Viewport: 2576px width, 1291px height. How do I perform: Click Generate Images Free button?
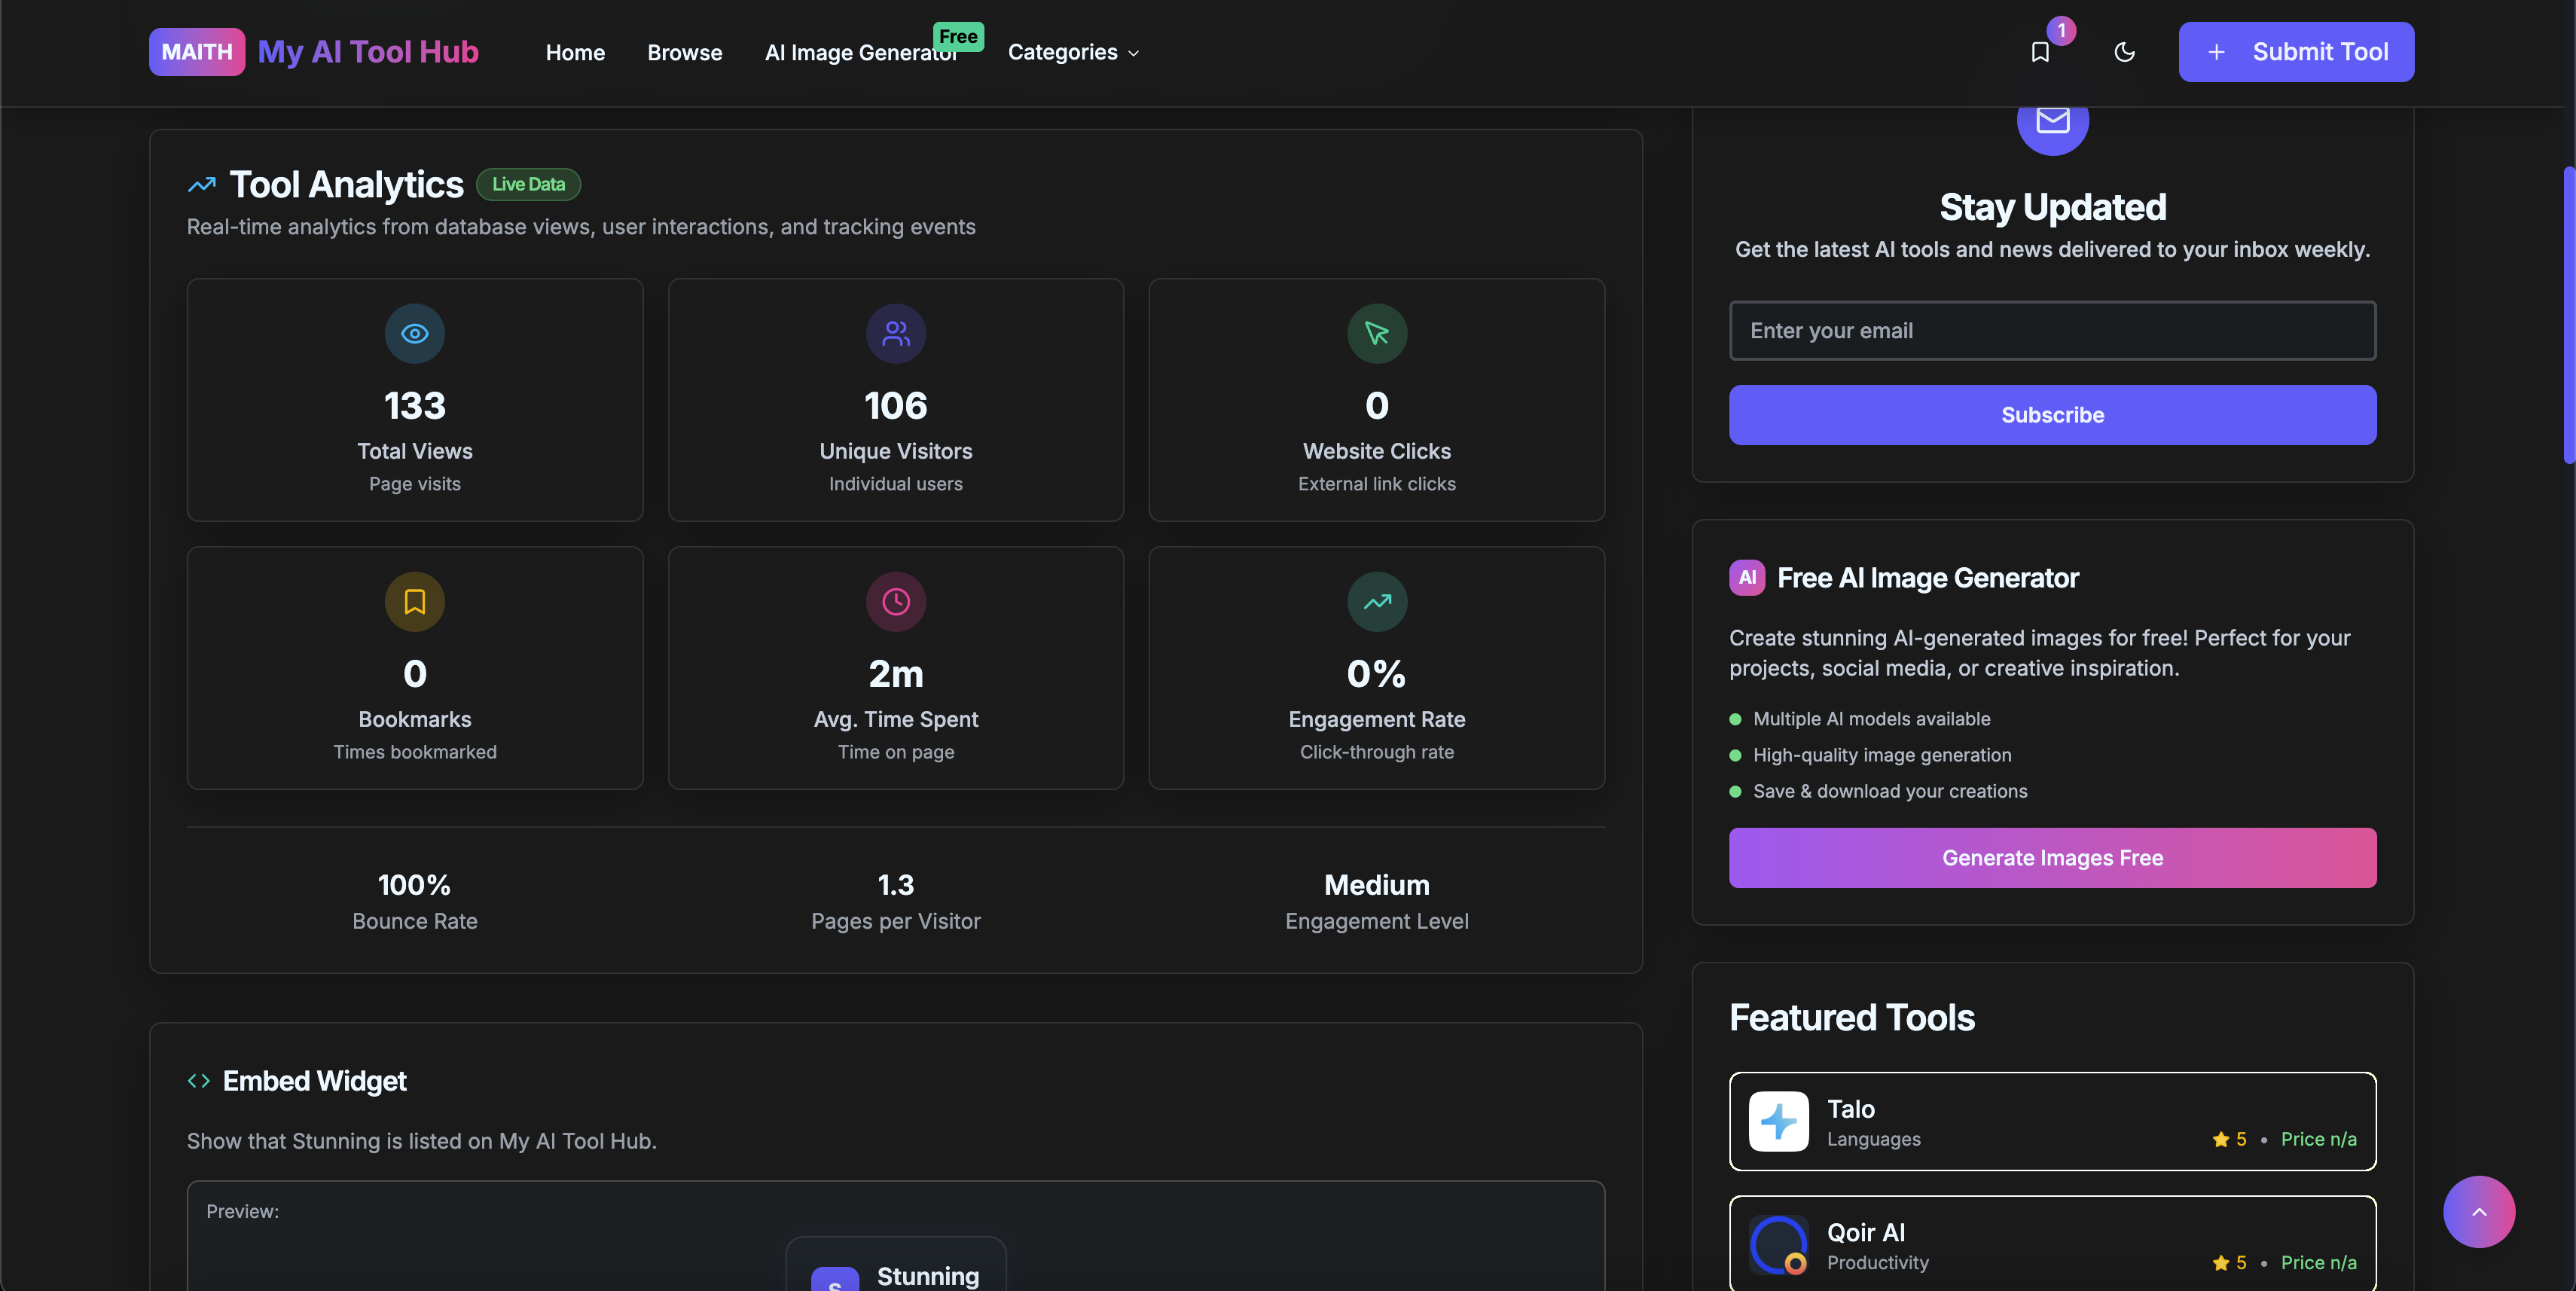click(2052, 858)
